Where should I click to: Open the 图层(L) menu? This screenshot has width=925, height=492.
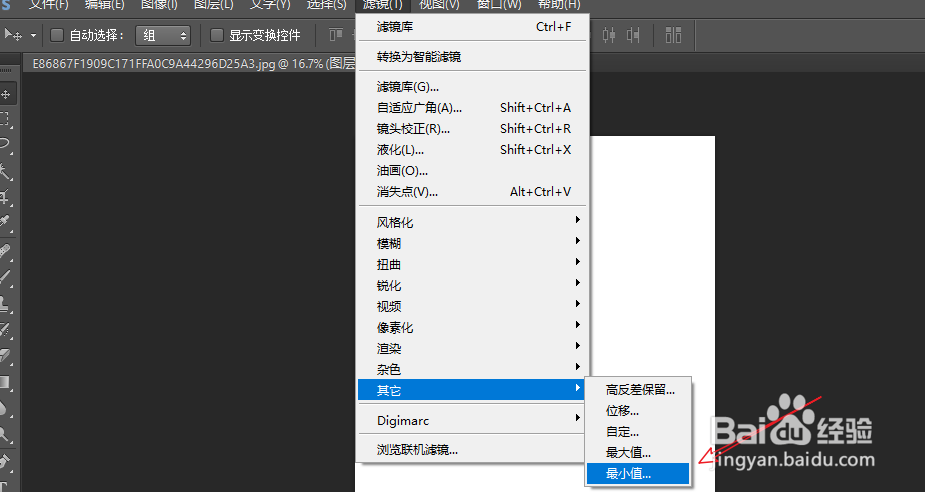214,5
